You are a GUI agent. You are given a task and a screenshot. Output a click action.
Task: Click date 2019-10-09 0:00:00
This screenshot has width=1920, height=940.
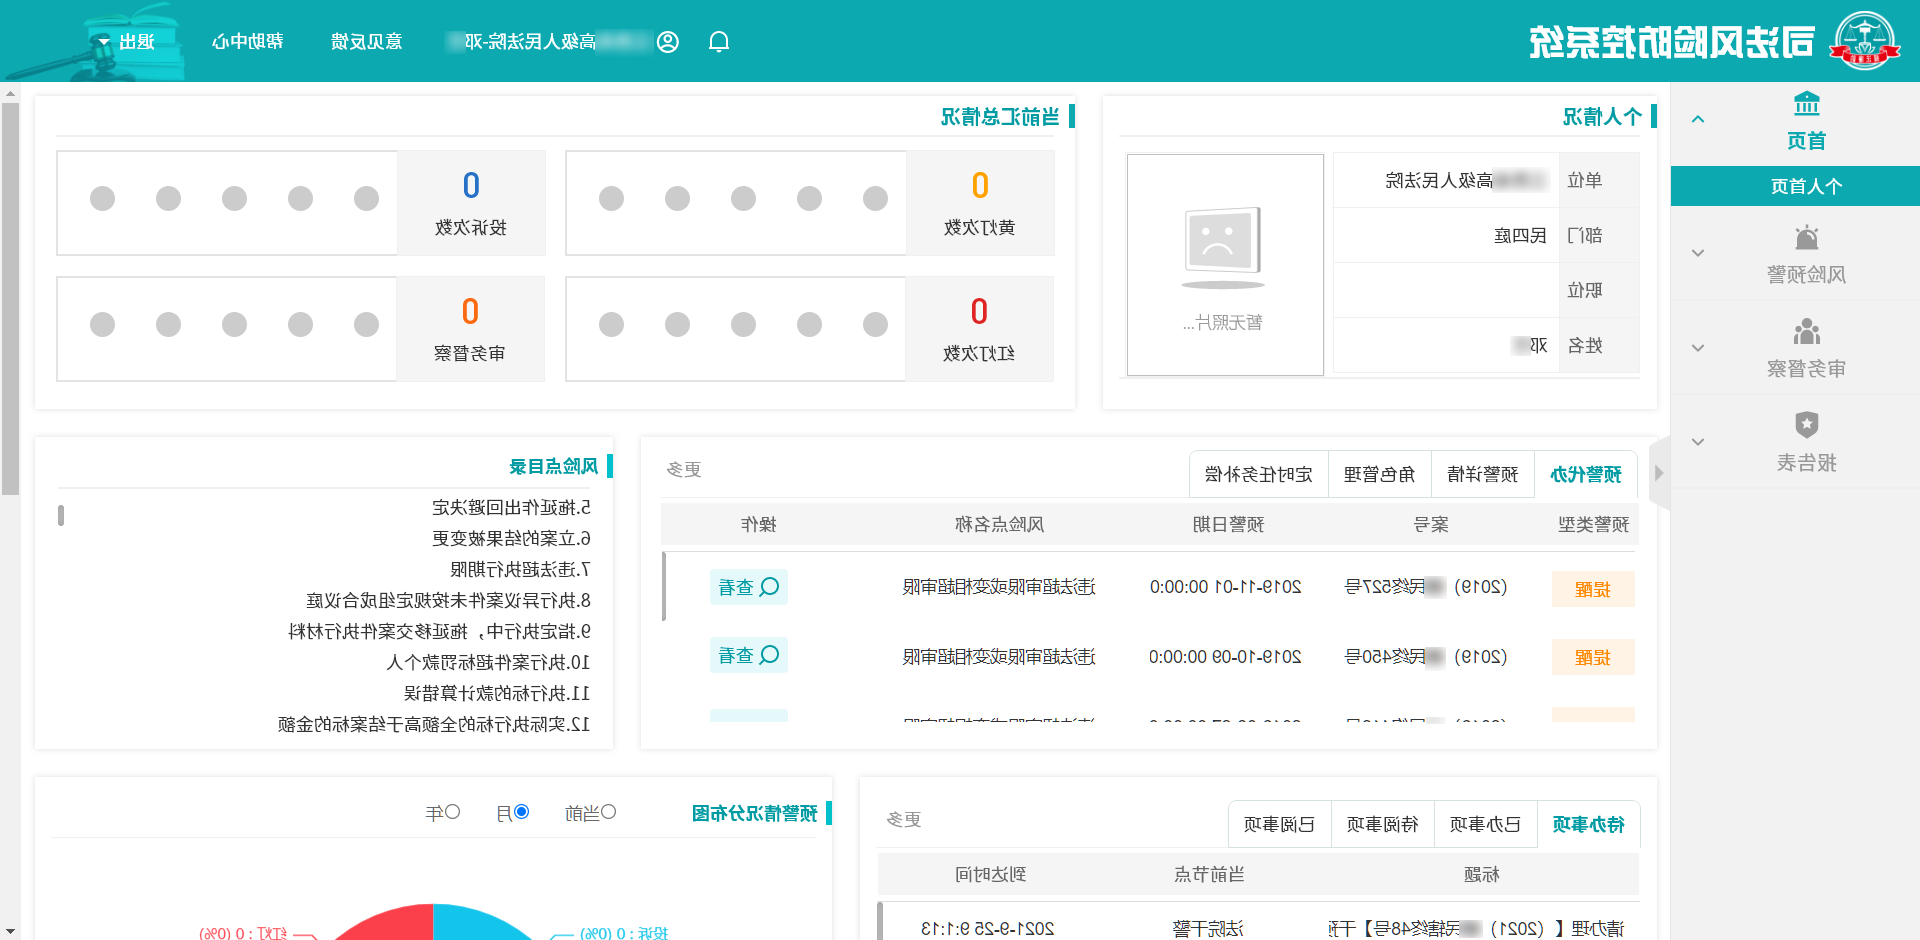click(1226, 657)
